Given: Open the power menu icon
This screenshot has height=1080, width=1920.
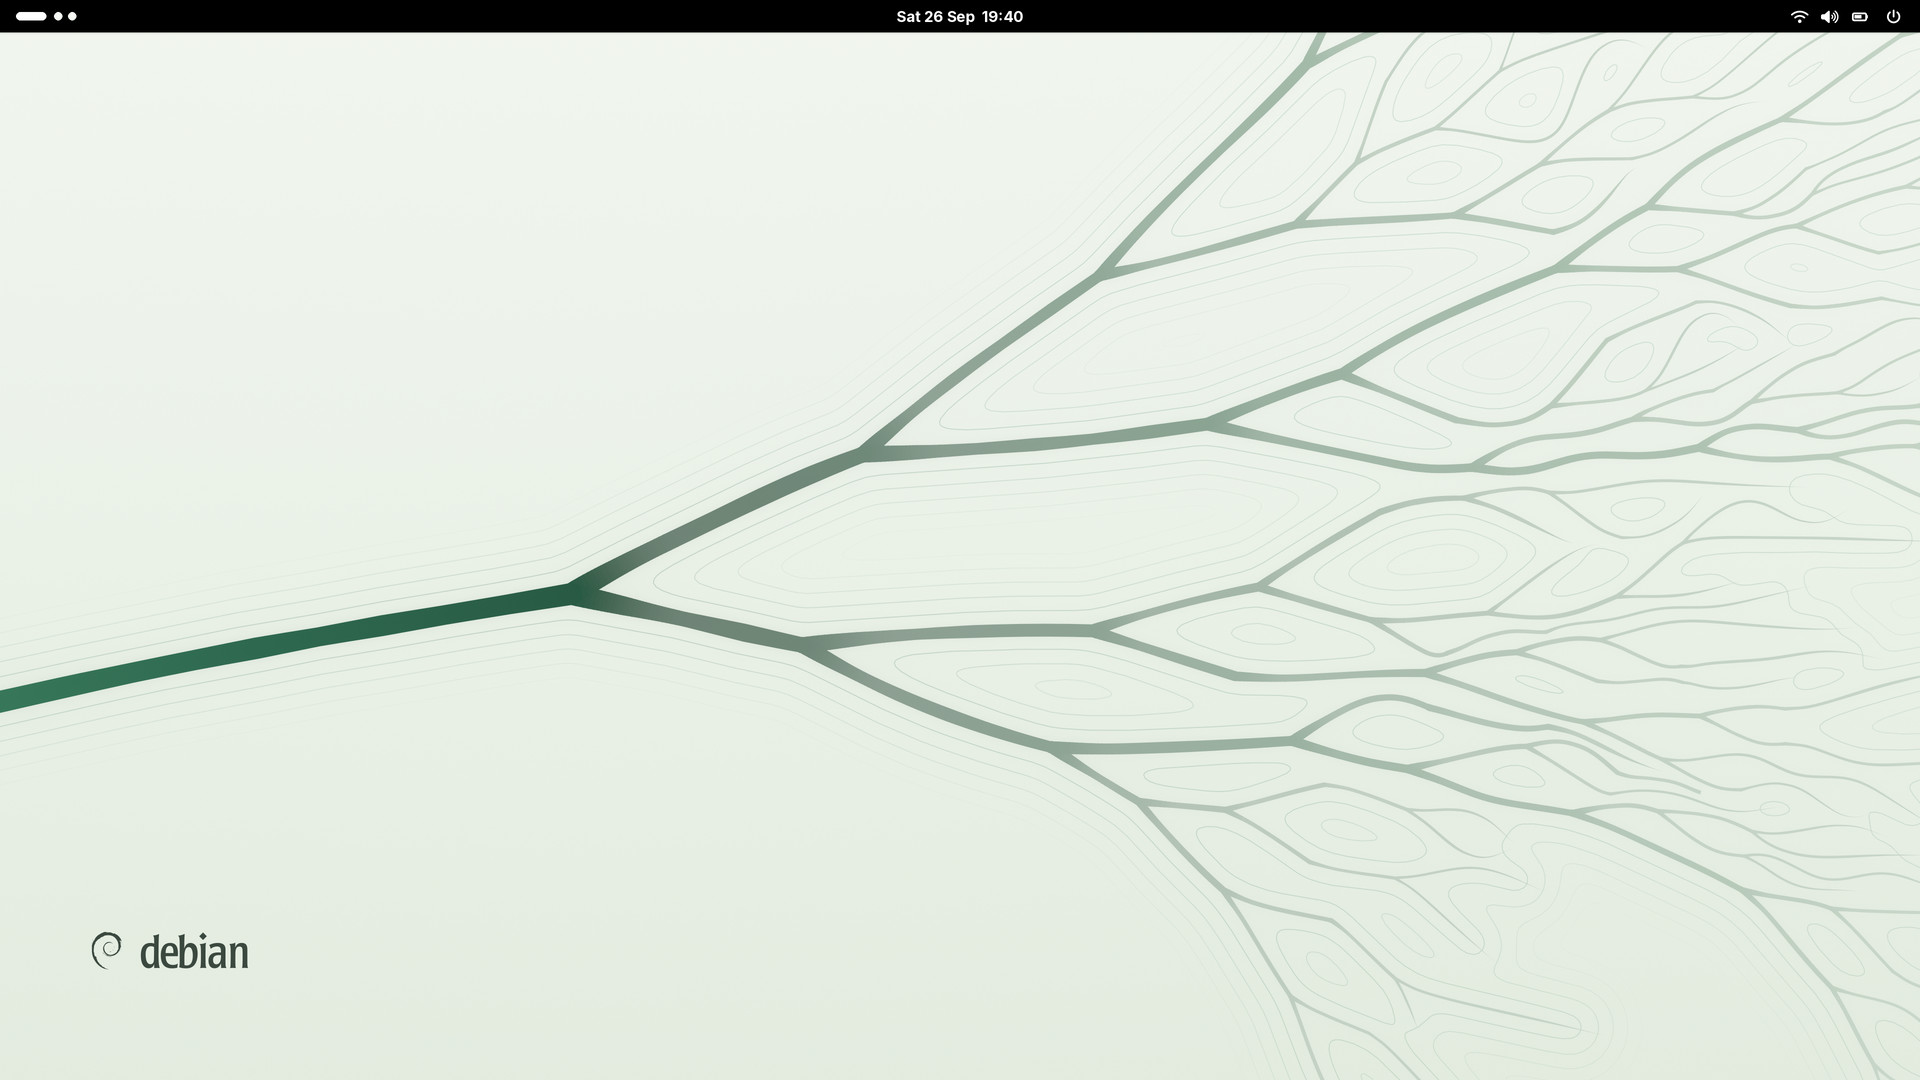Looking at the screenshot, I should (x=1893, y=16).
